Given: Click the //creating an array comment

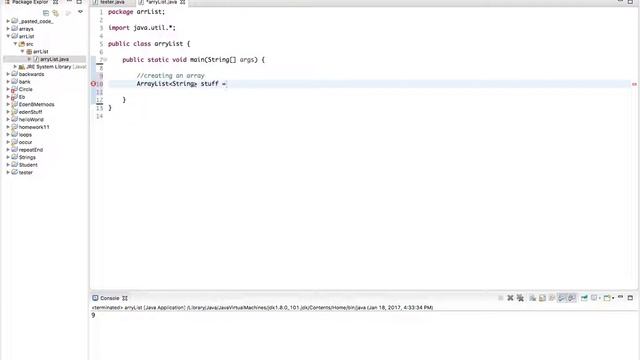Looking at the screenshot, I should pos(171,76).
